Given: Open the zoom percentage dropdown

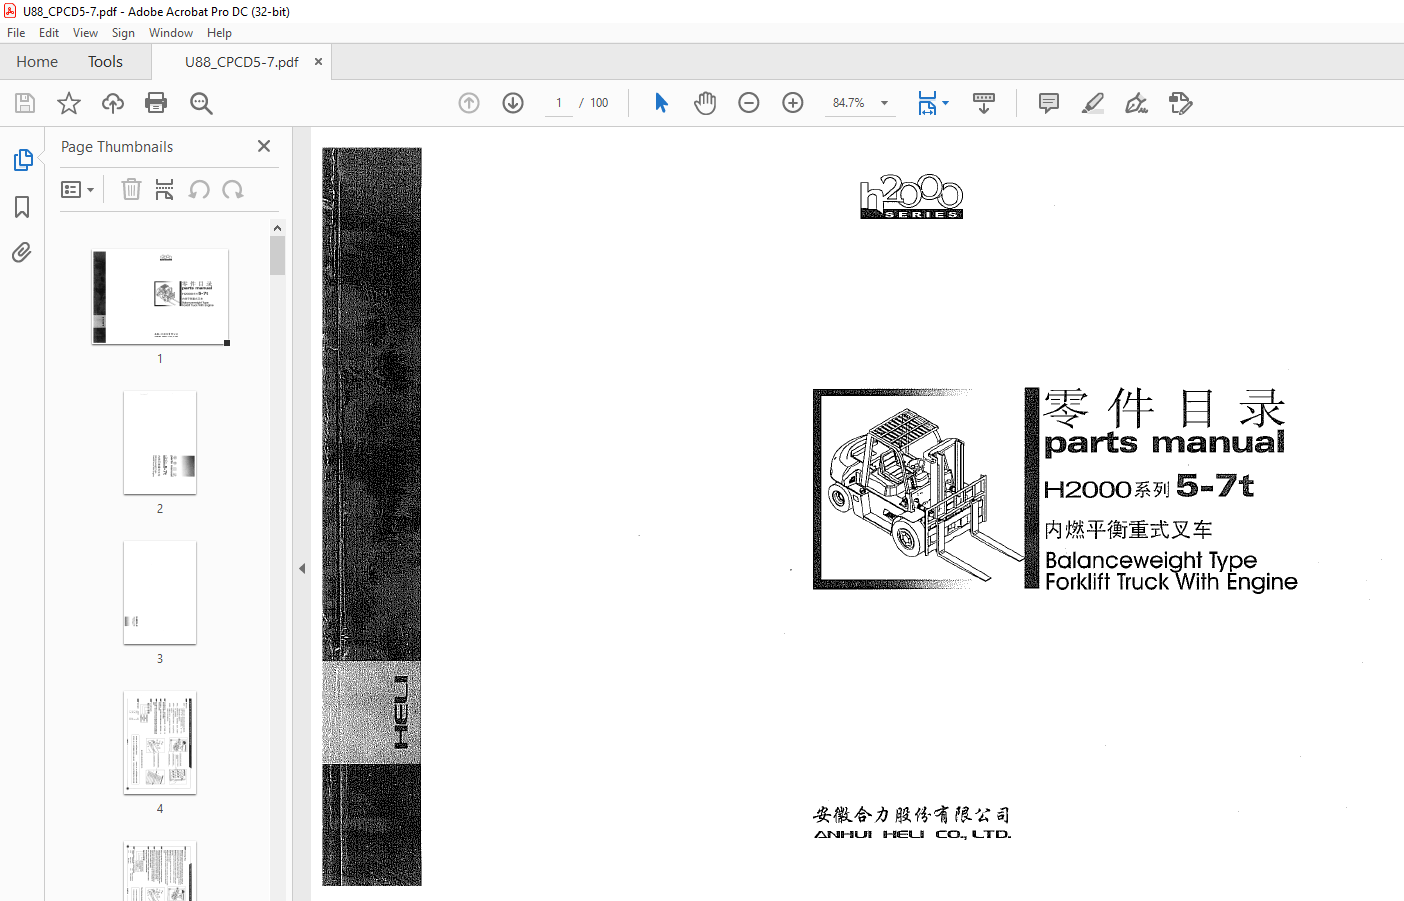Looking at the screenshot, I should 884,103.
